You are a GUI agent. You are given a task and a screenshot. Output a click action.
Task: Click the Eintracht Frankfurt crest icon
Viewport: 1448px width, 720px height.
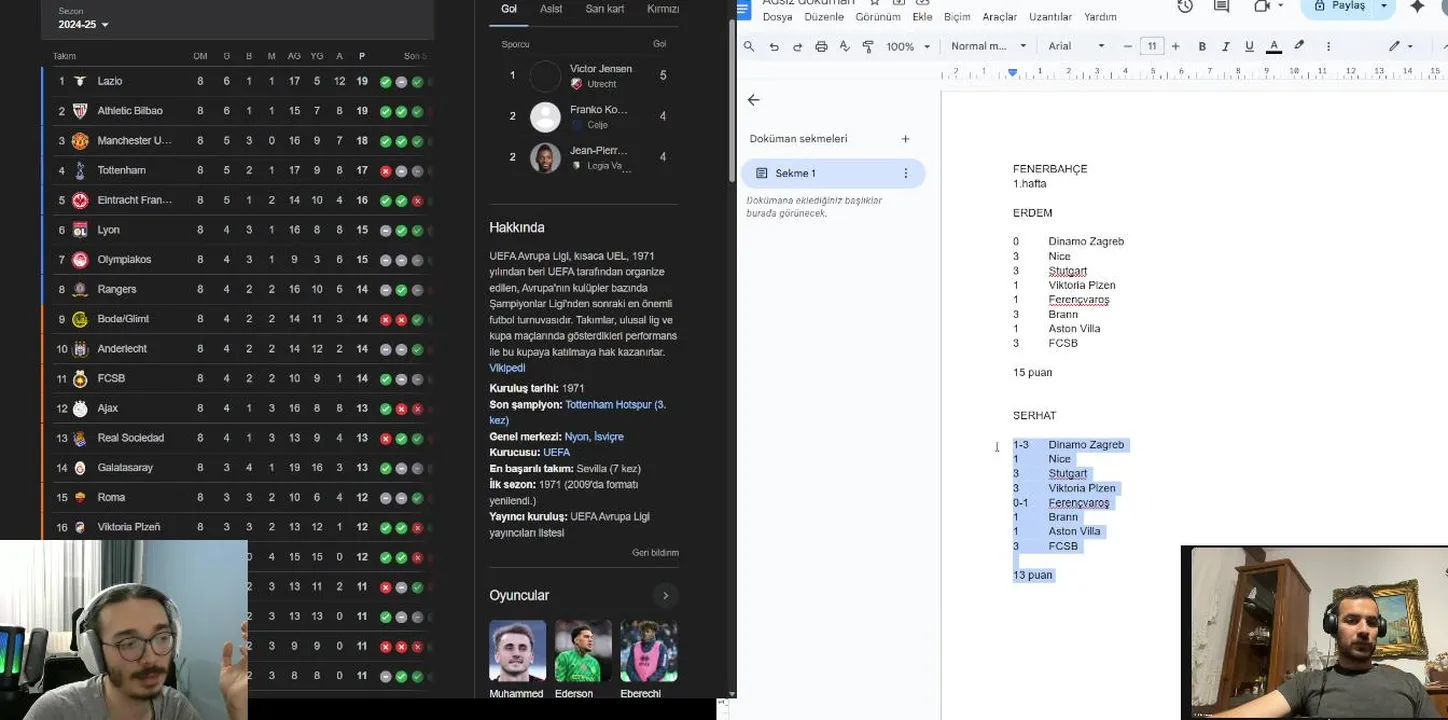pos(80,200)
